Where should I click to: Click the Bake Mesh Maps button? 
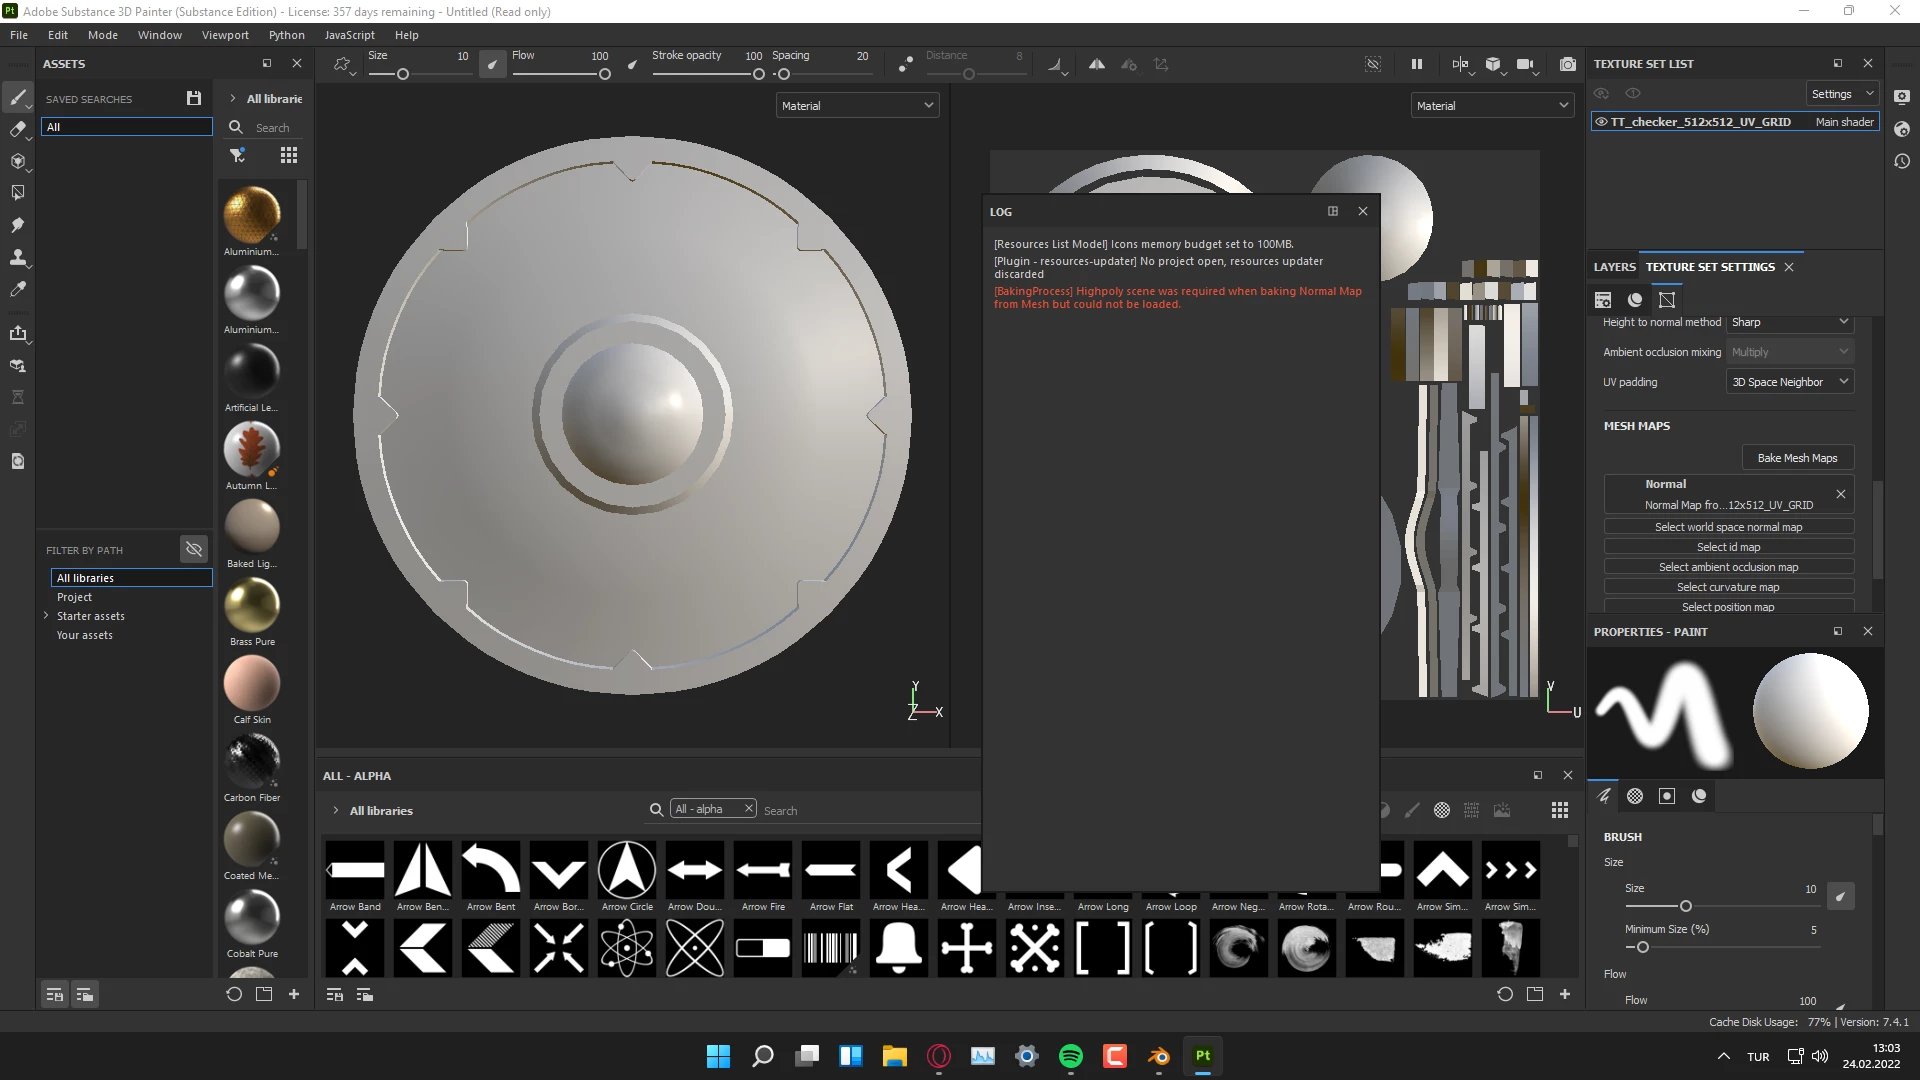click(x=1797, y=458)
